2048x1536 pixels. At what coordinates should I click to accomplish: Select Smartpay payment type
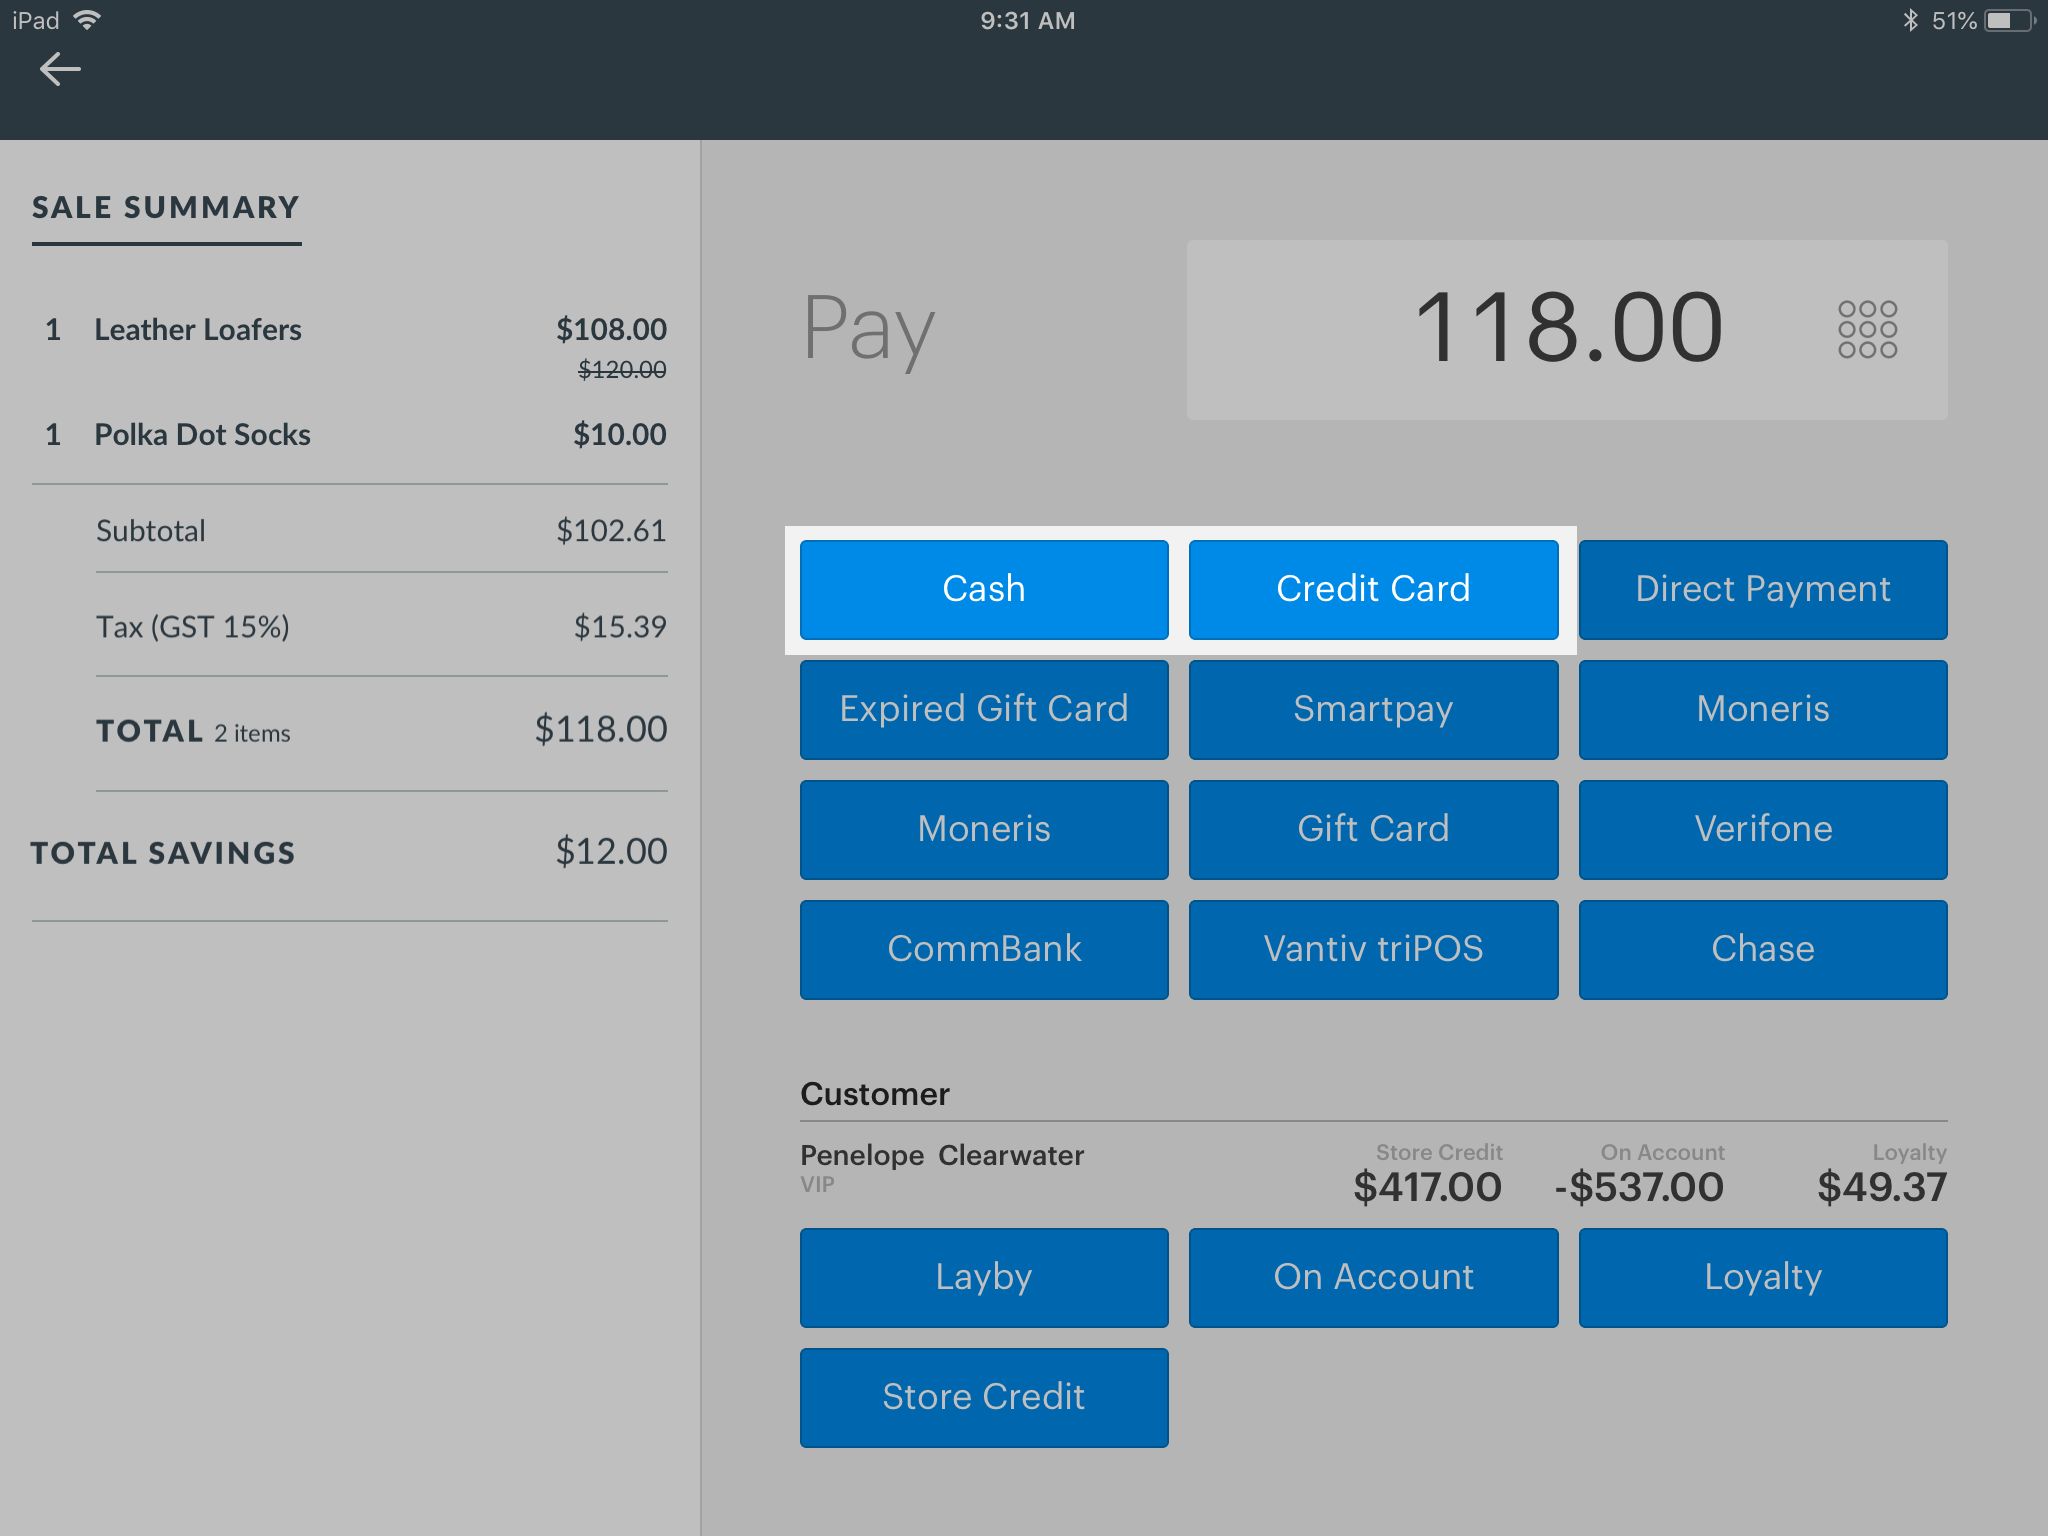[x=1373, y=709]
